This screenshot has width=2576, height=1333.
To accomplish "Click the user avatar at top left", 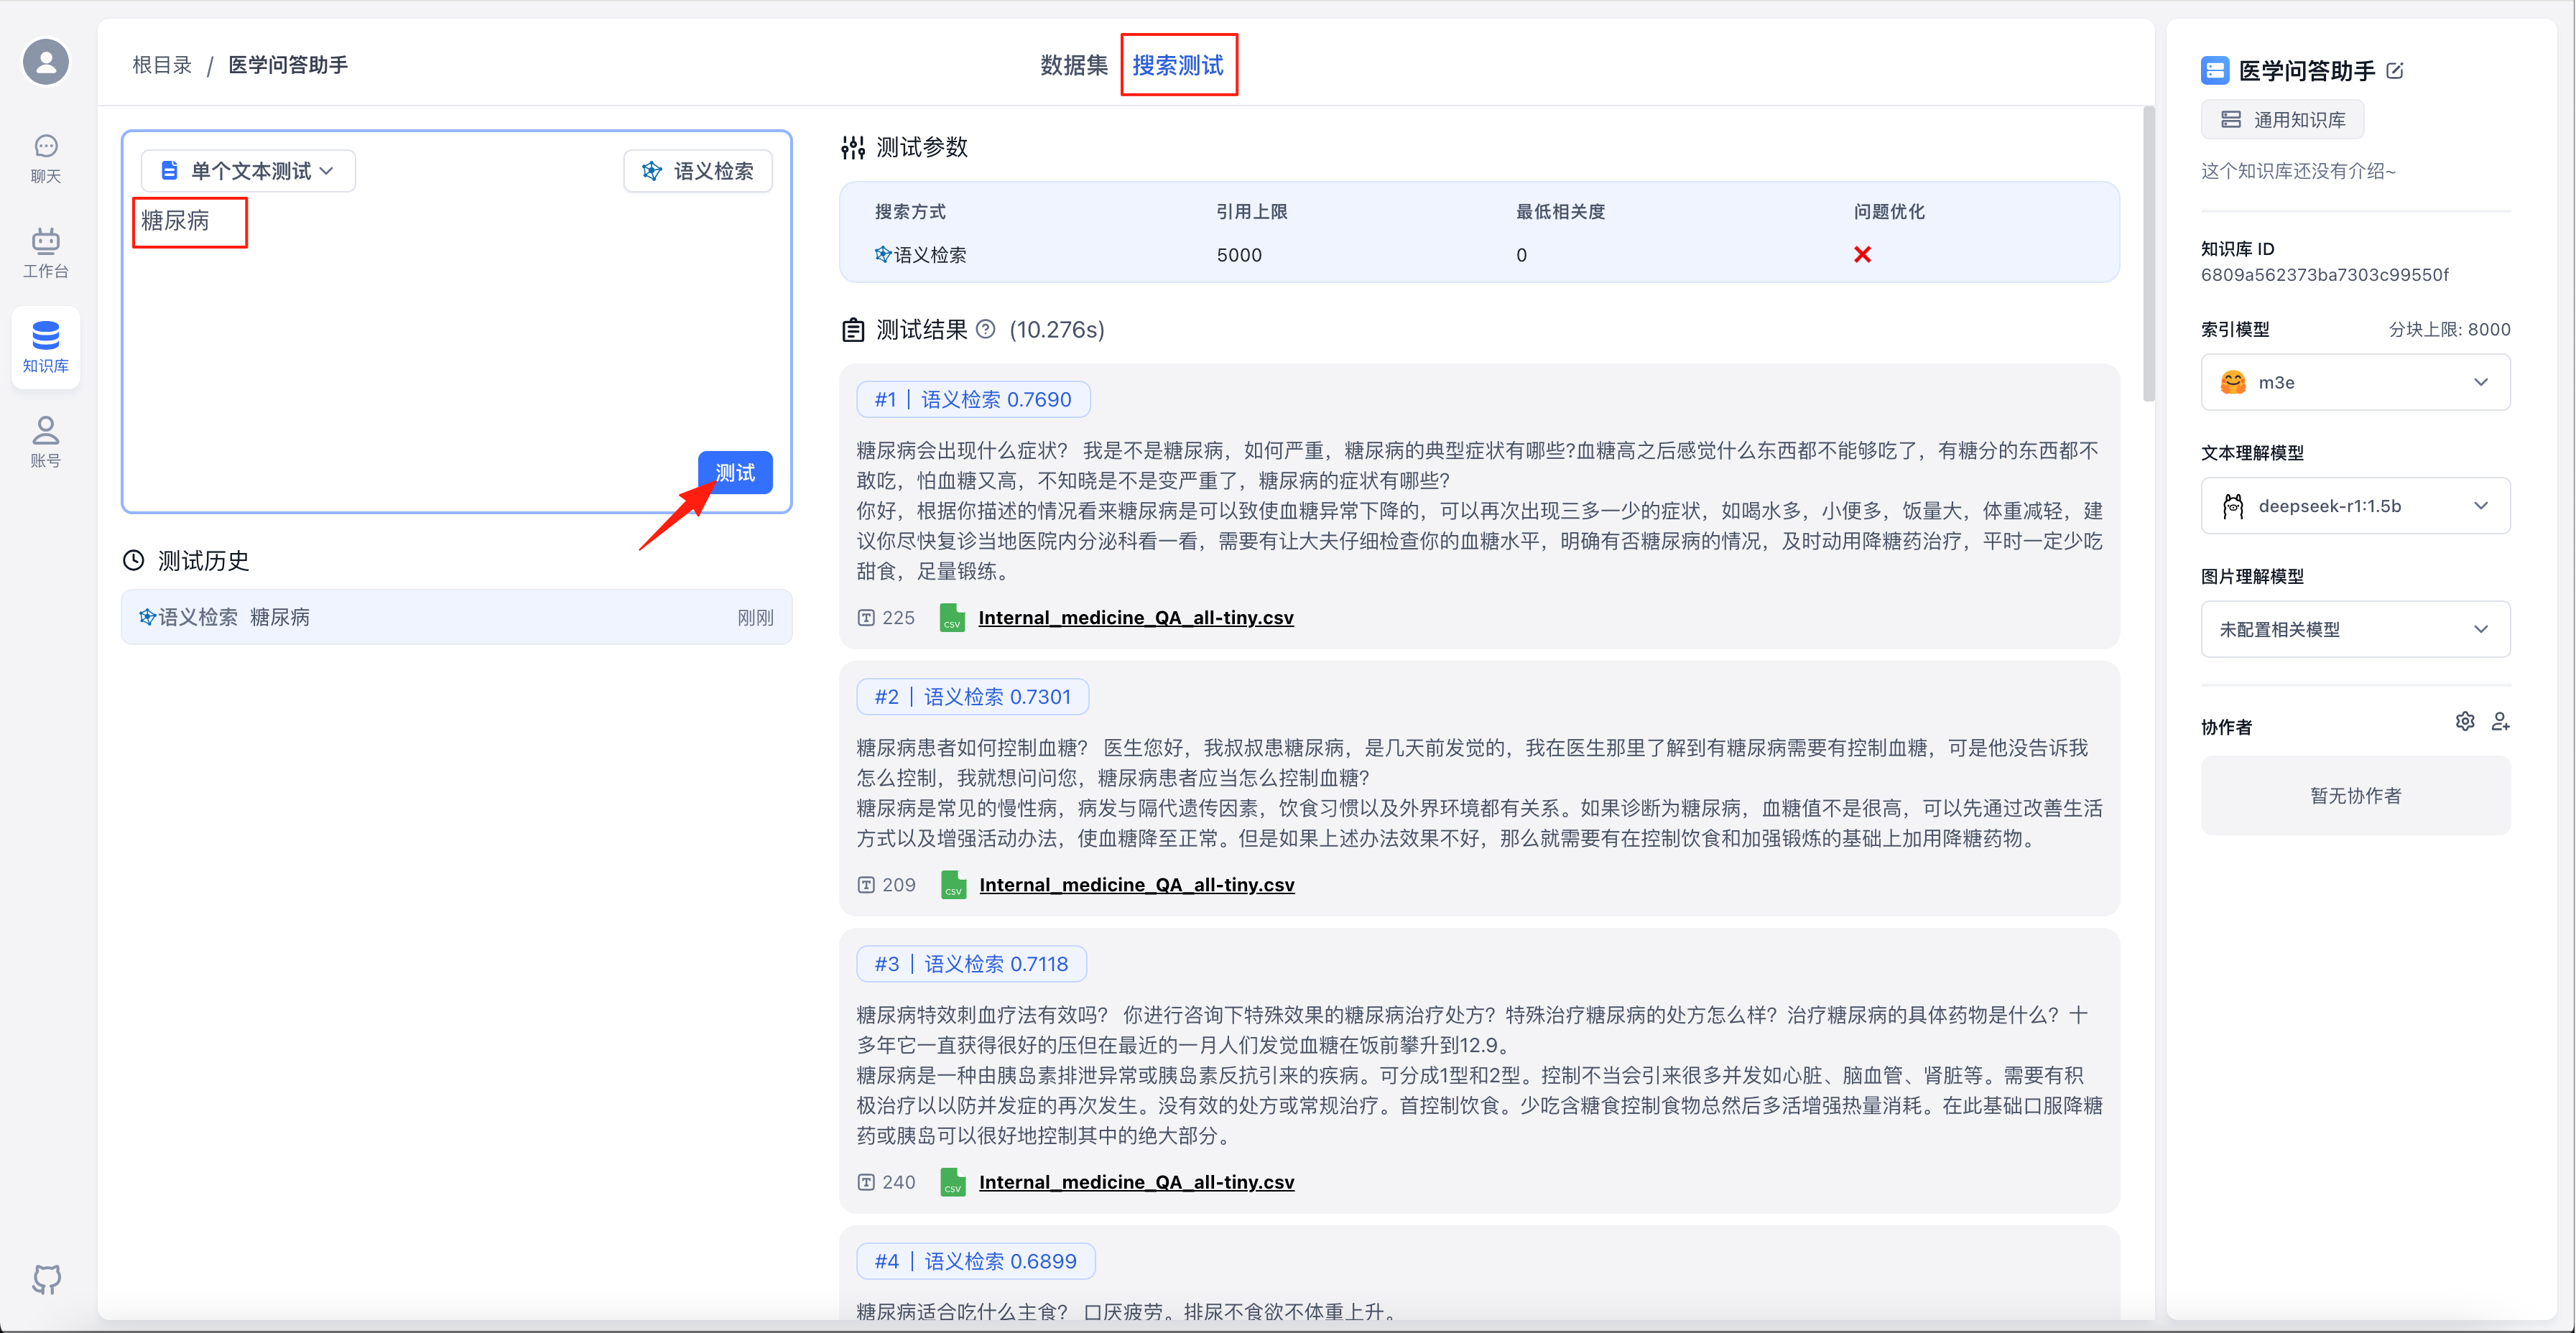I will (x=46, y=62).
